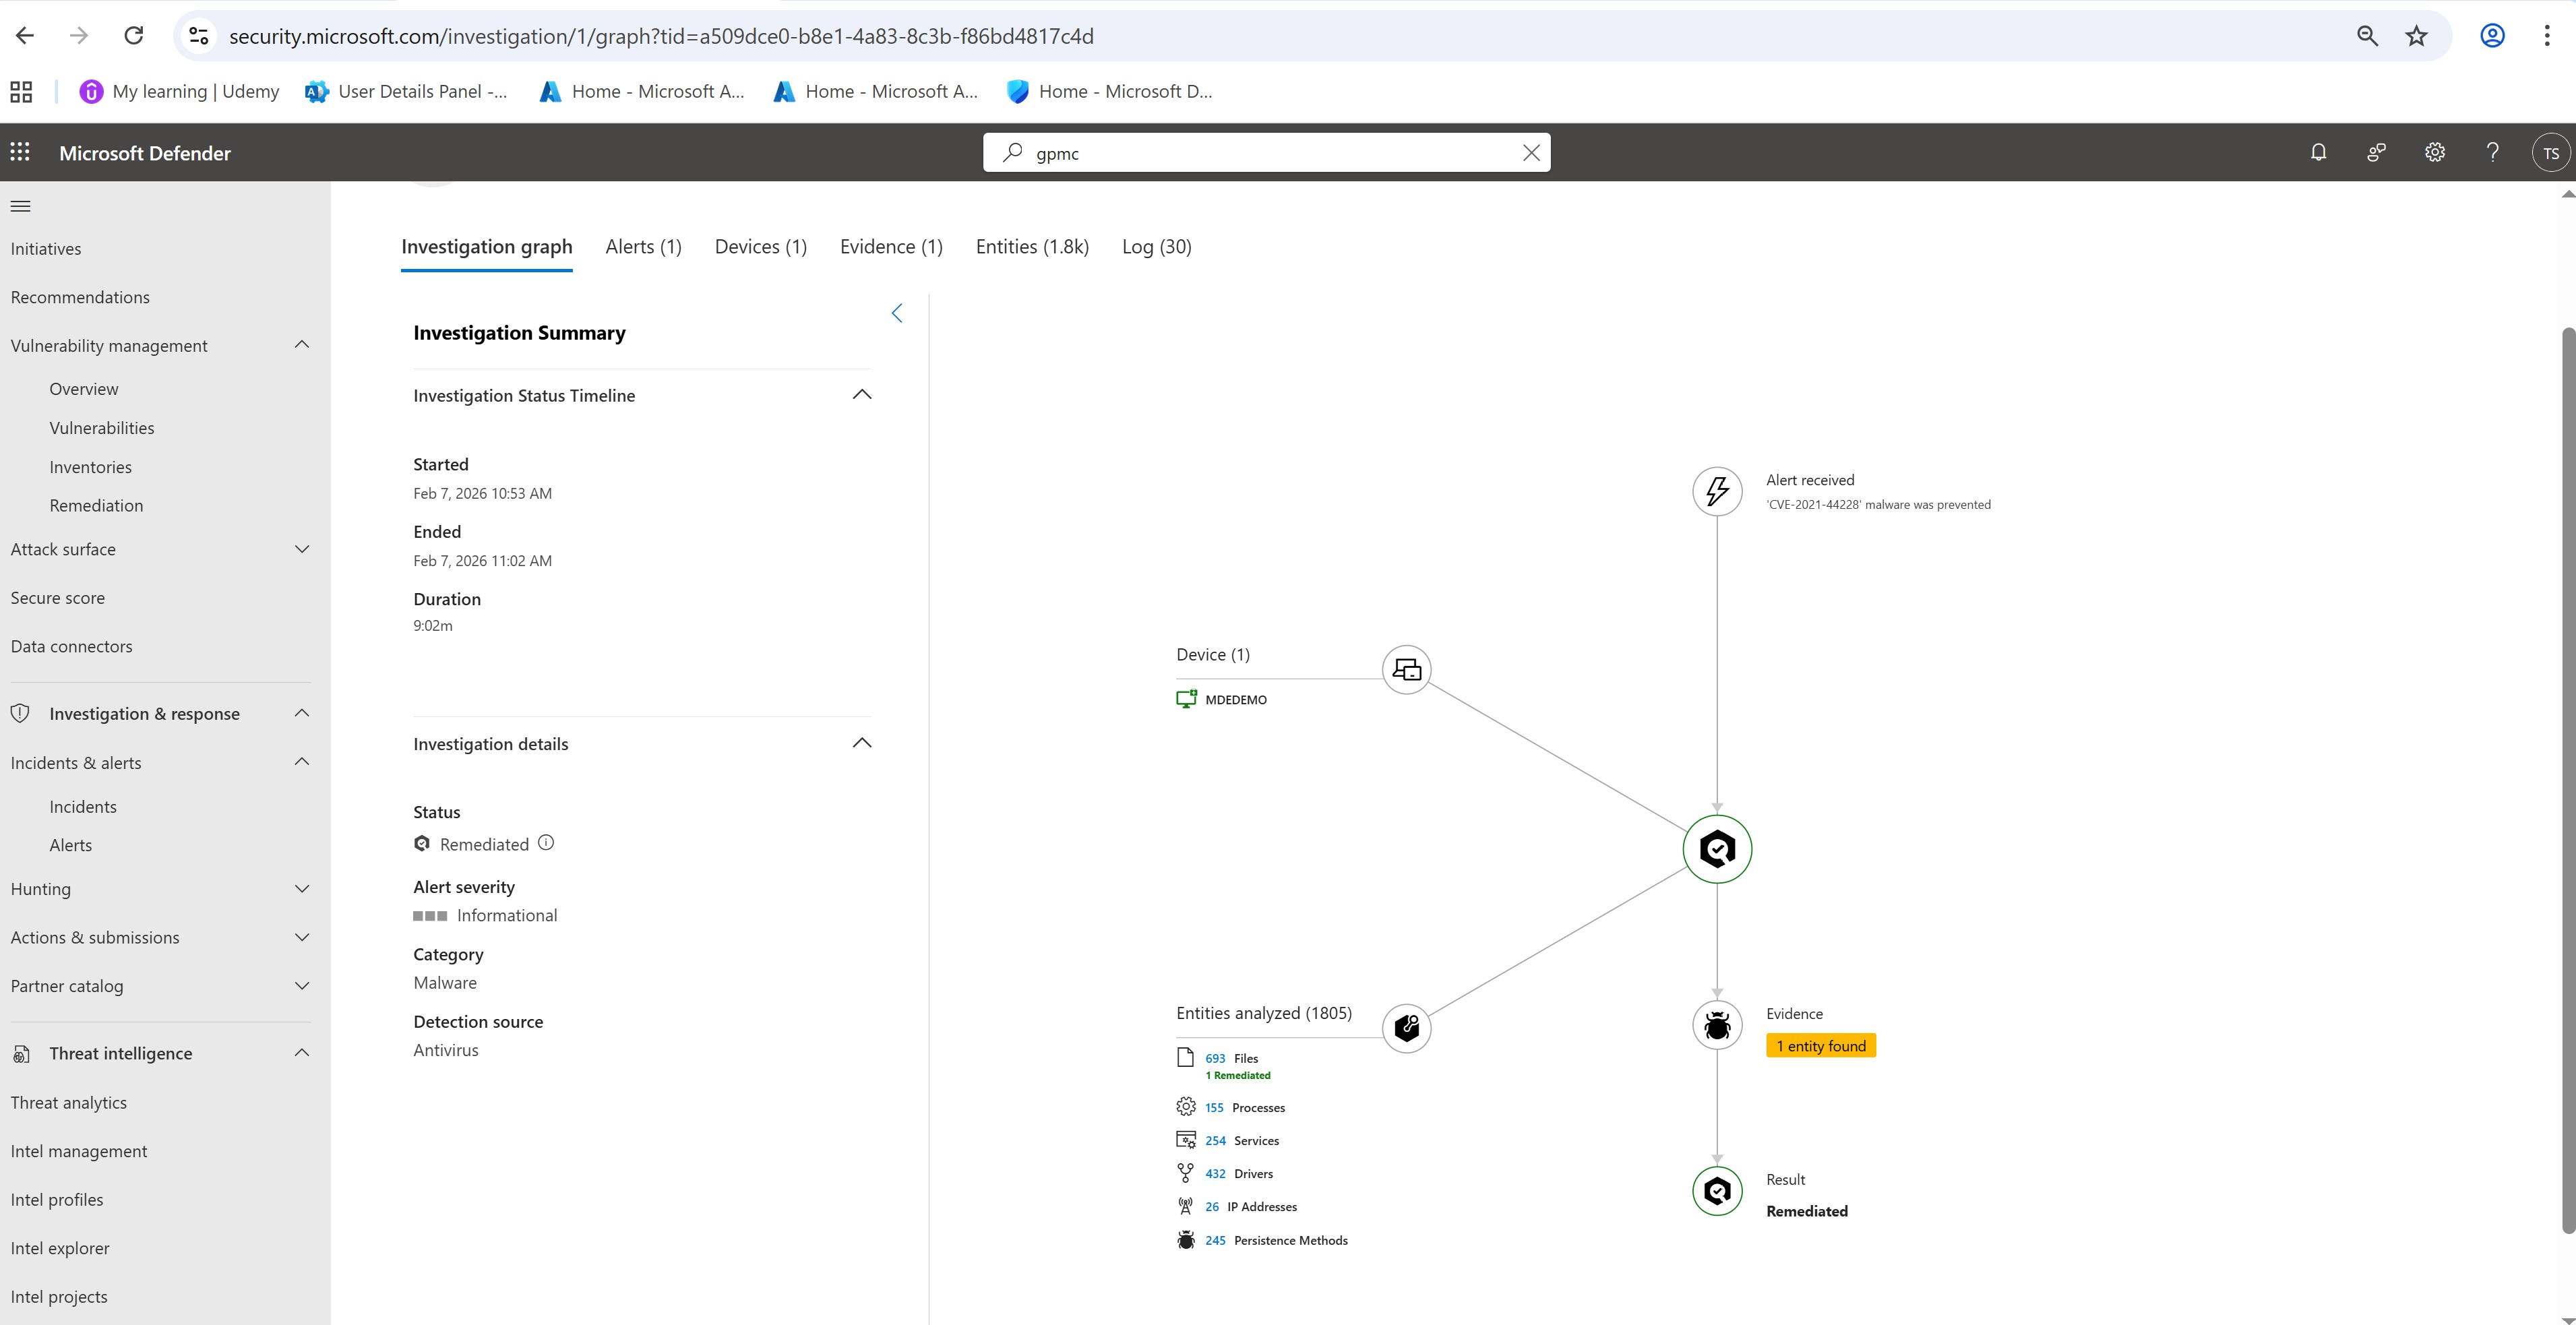This screenshot has width=2576, height=1325.
Task: Open the notifications bell icon
Action: [x=2318, y=152]
